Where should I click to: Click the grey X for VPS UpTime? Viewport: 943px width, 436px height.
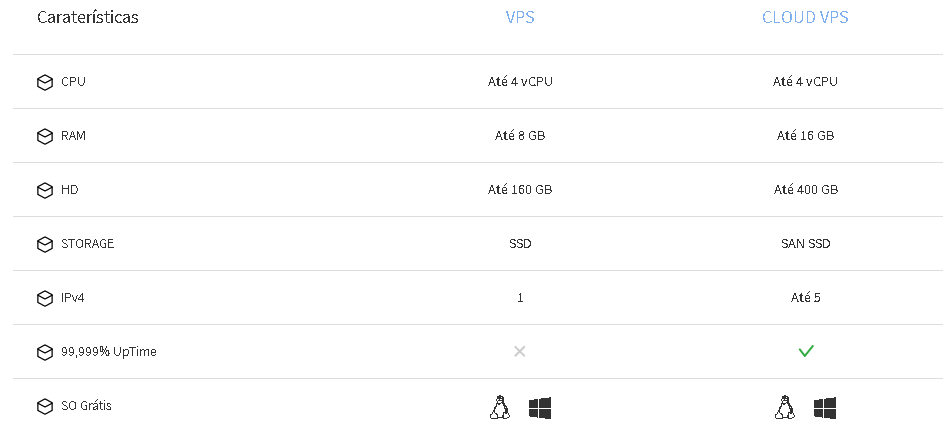click(520, 351)
